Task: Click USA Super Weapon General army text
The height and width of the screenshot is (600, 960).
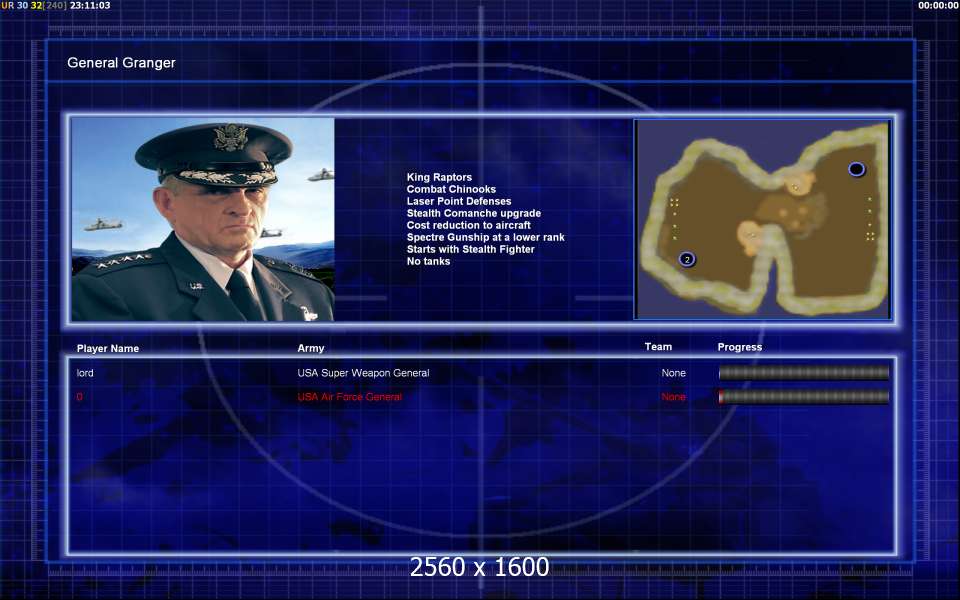Action: point(363,373)
